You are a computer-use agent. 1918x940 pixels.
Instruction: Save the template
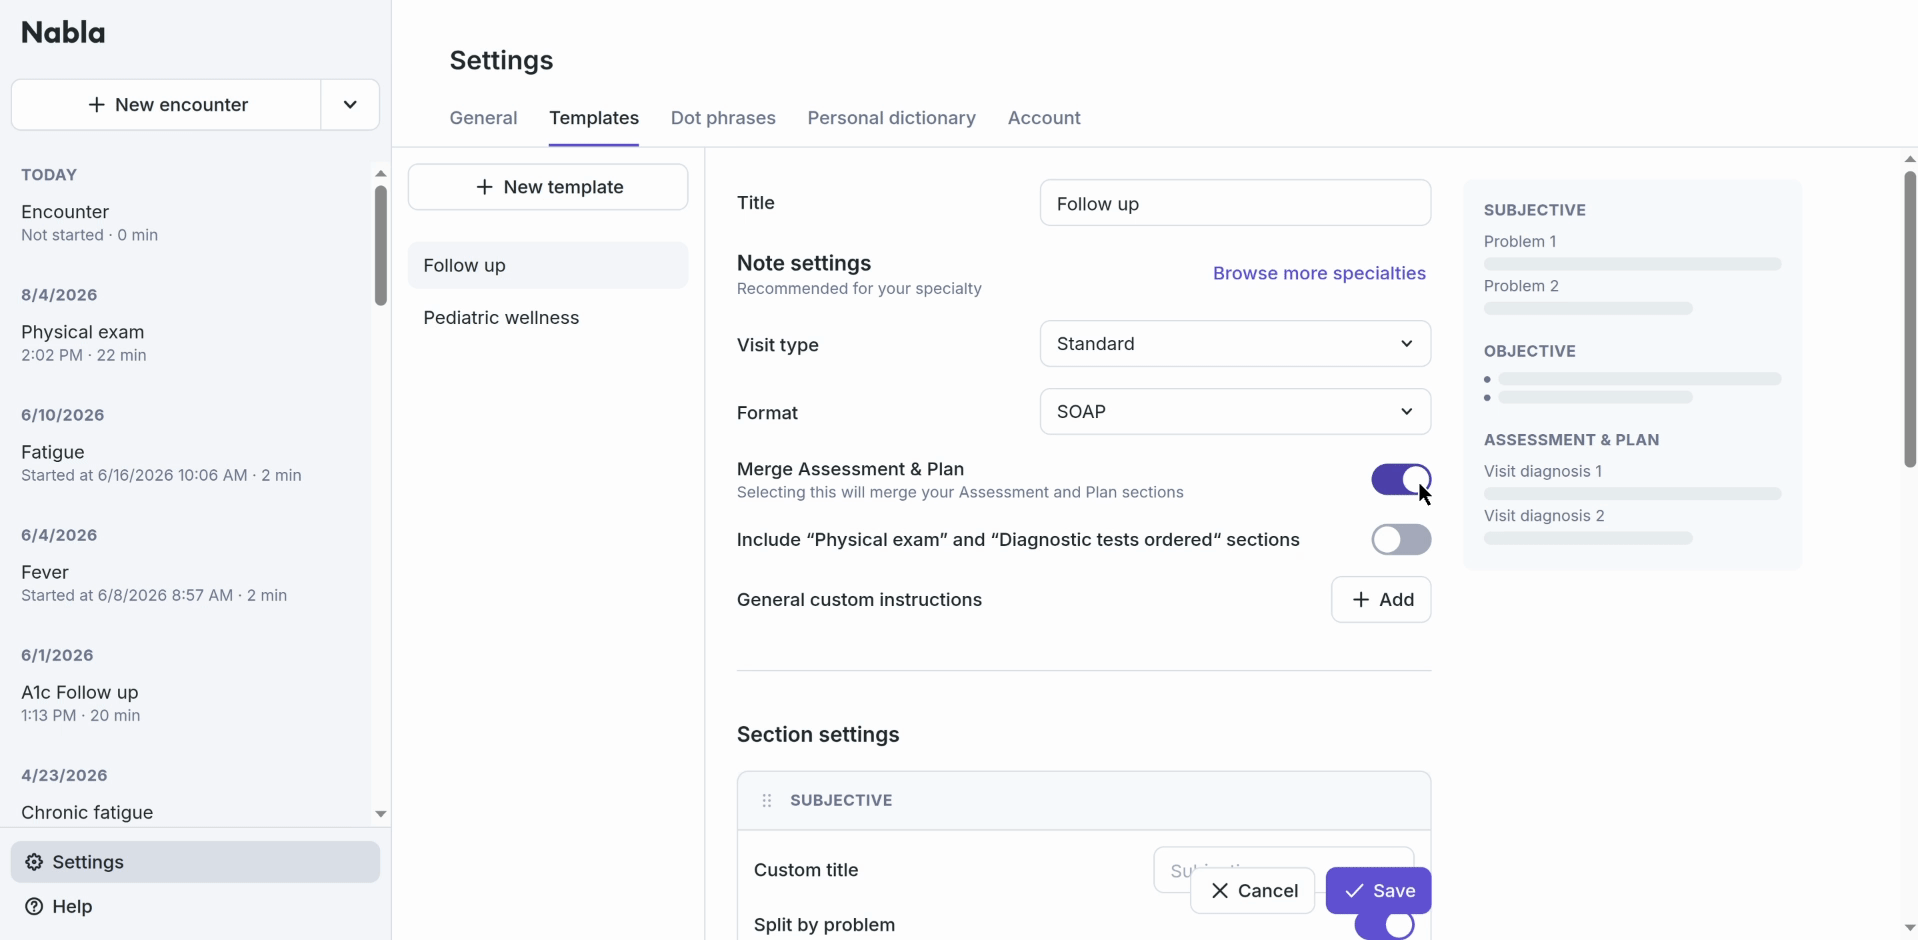[1379, 891]
